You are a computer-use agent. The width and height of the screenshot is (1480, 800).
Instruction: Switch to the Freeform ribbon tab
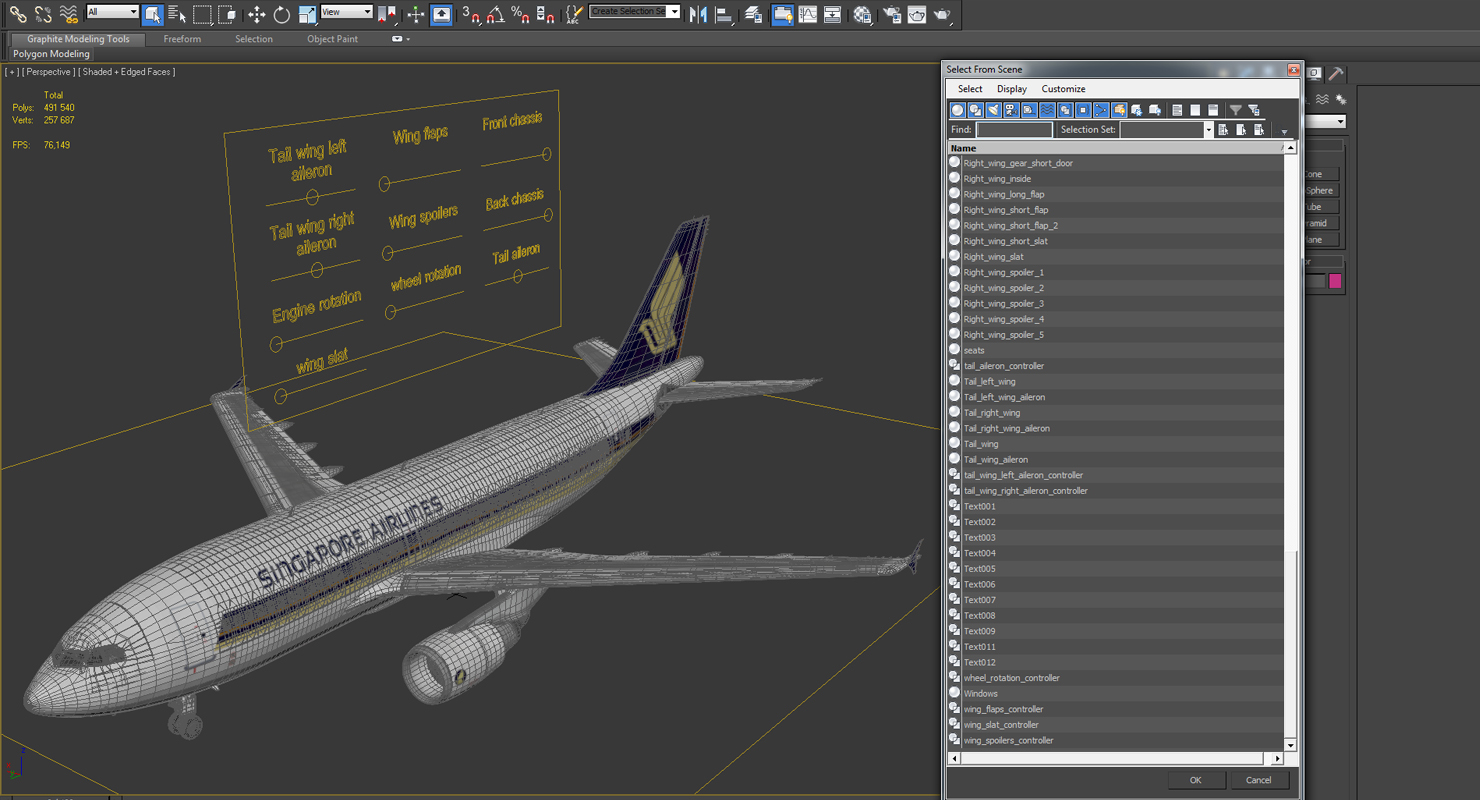tap(182, 39)
